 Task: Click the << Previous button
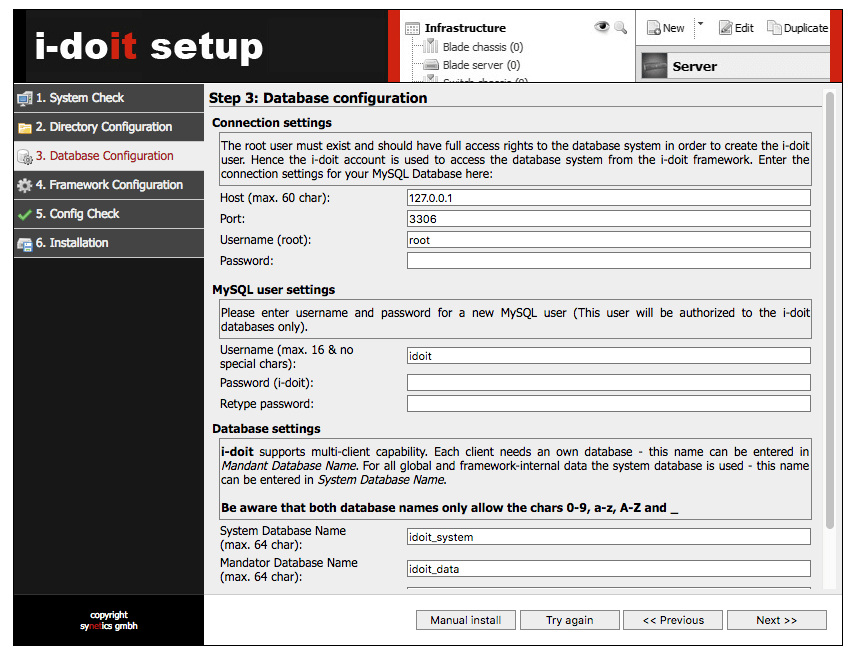[673, 620]
